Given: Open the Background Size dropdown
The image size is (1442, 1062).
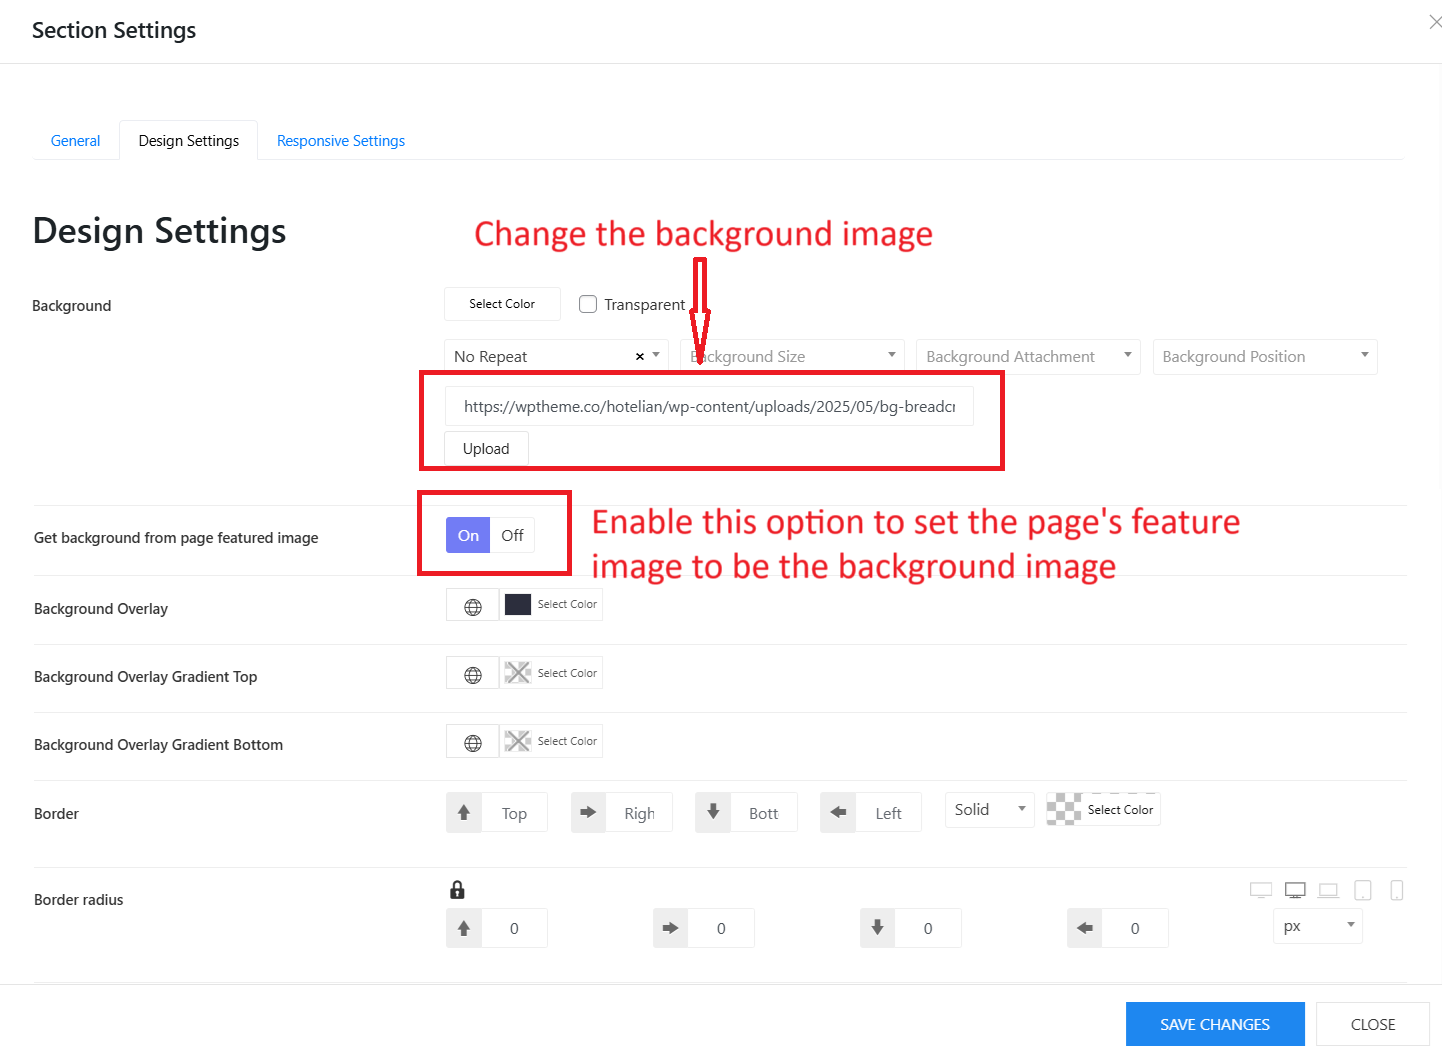Looking at the screenshot, I should (x=792, y=356).
